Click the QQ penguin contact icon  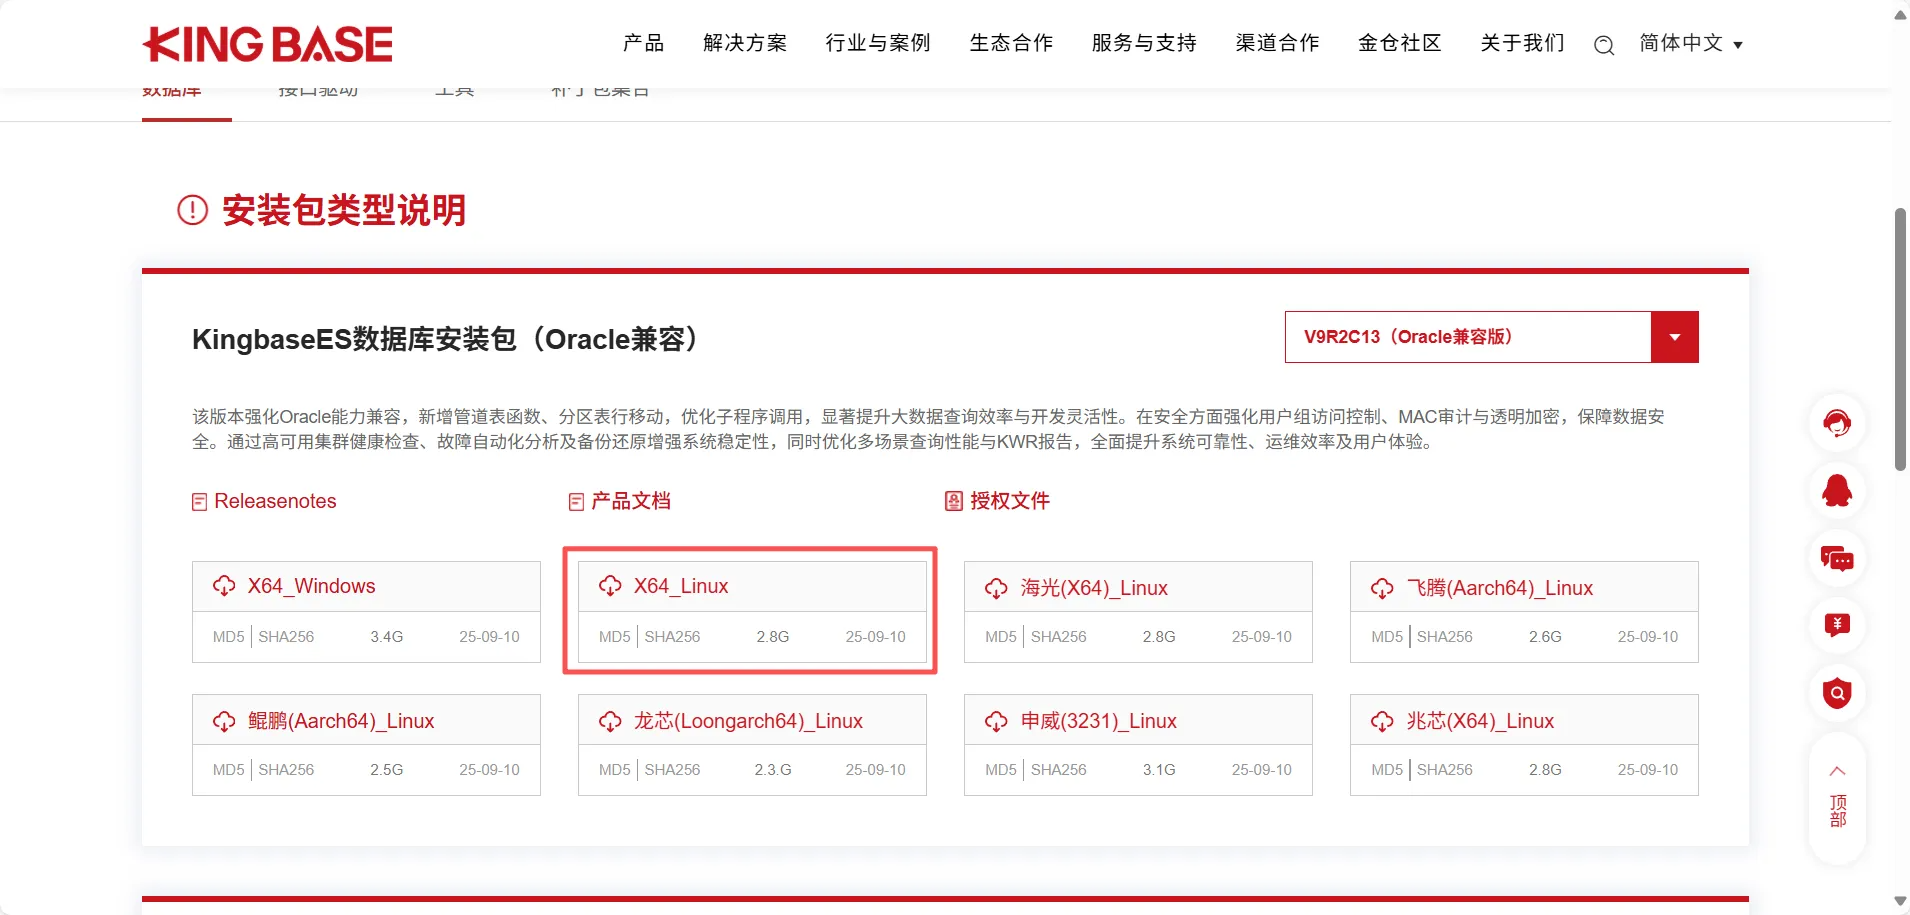tap(1836, 491)
